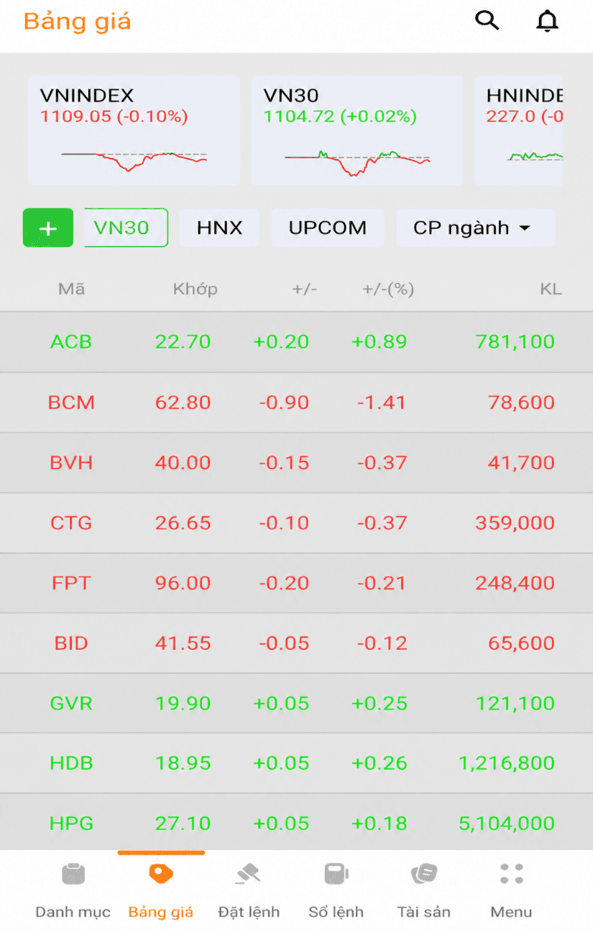Select the VN30 watchlist tab
Viewport: 593px width, 931px height.
click(x=126, y=227)
